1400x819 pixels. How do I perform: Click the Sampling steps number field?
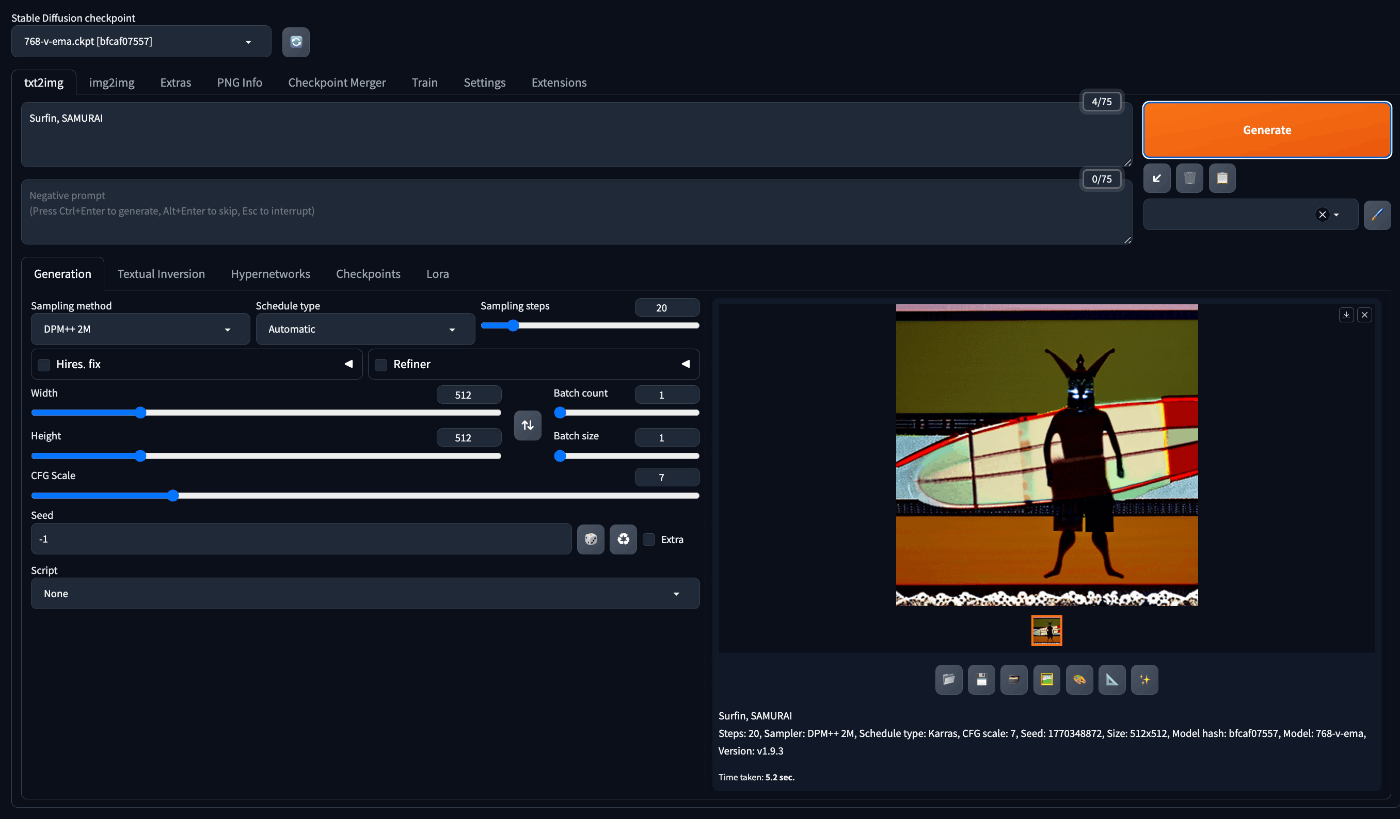click(667, 308)
